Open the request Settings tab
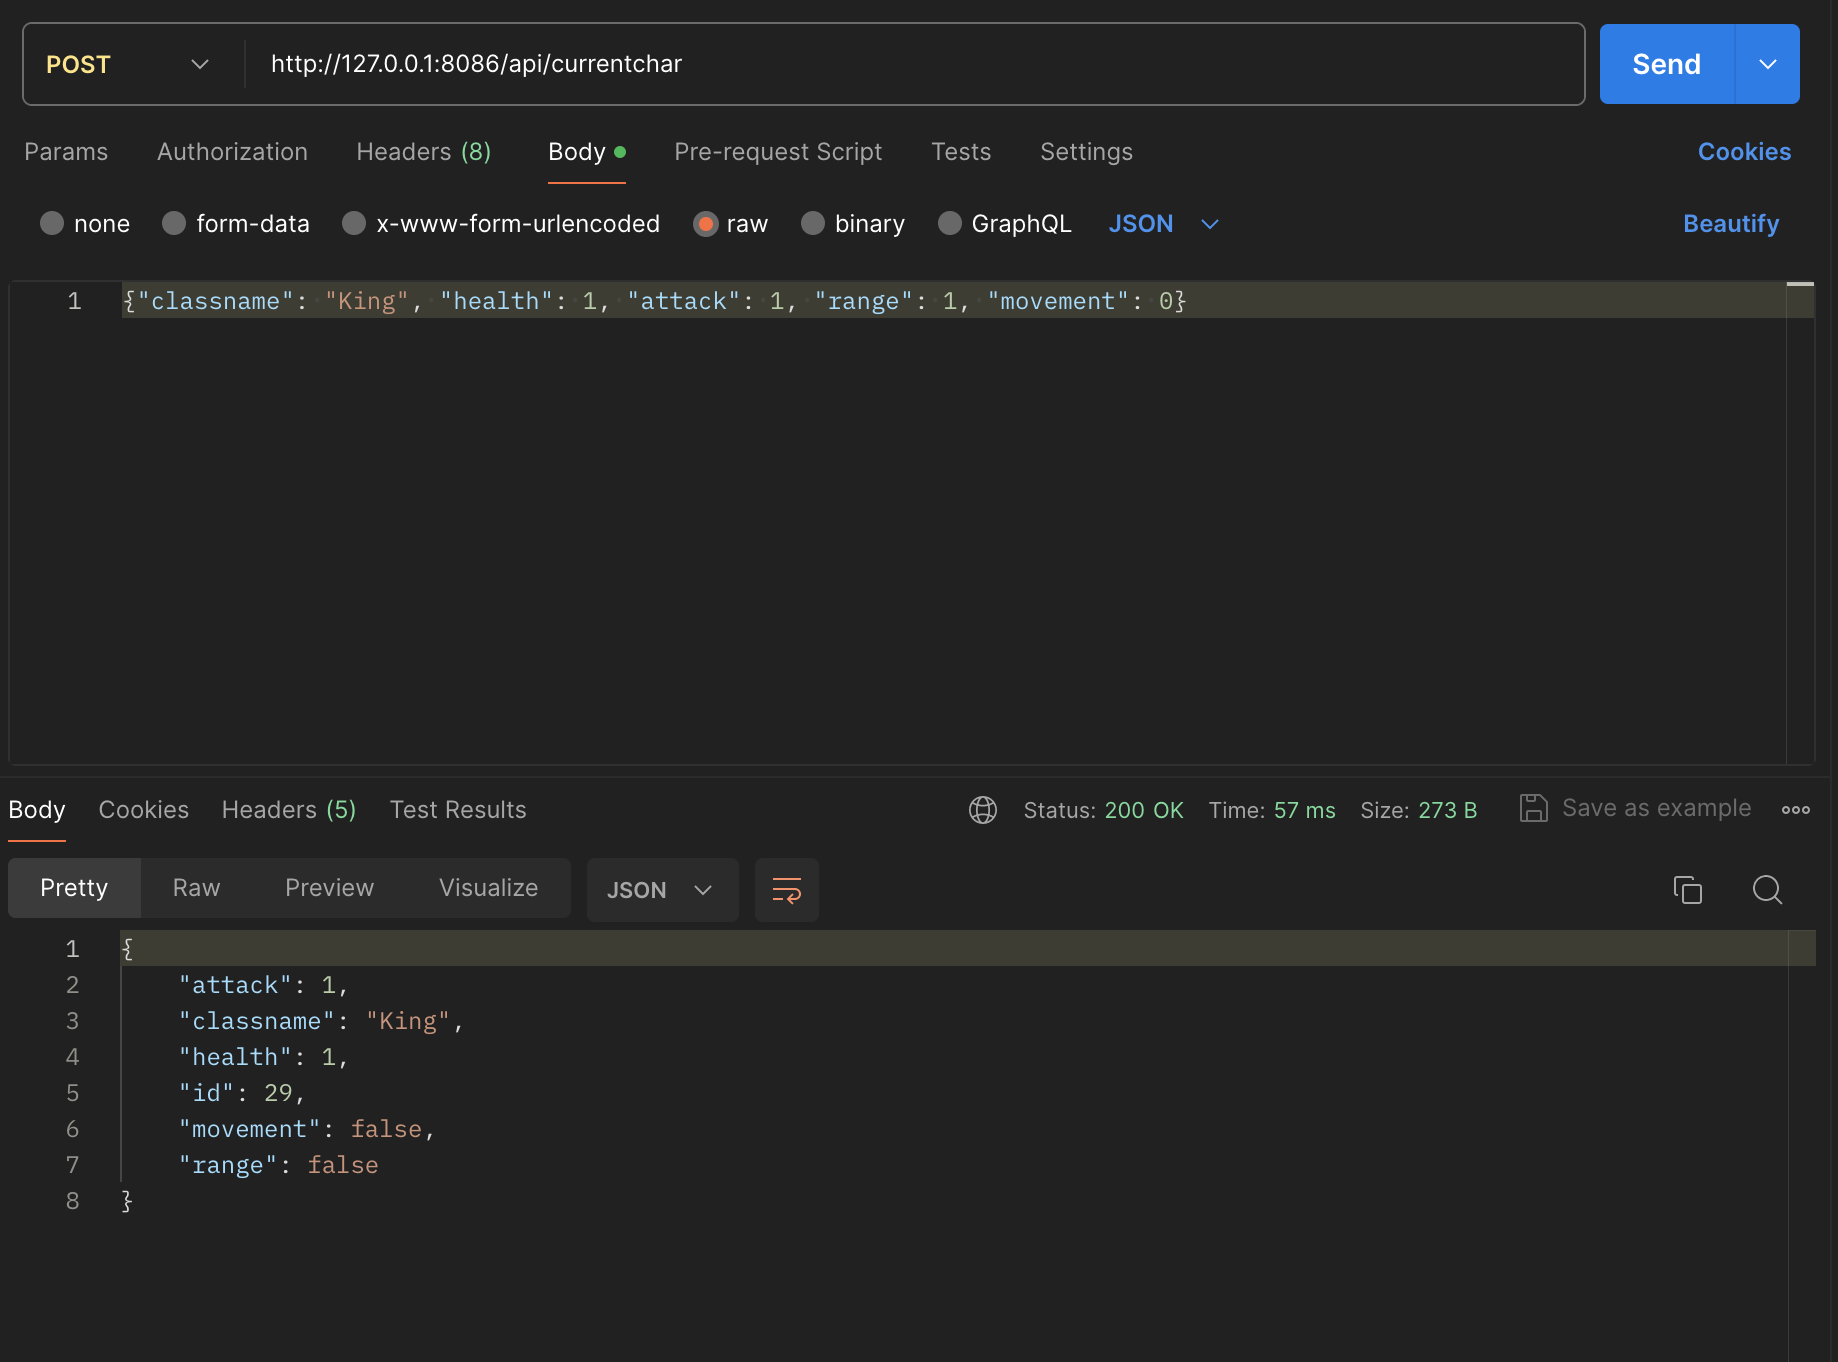This screenshot has width=1838, height=1362. tap(1086, 152)
